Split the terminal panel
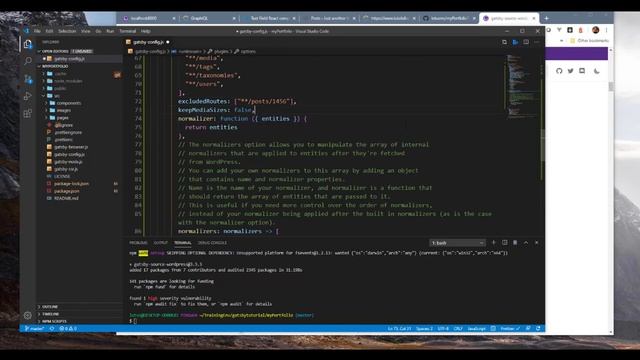 click(x=504, y=242)
